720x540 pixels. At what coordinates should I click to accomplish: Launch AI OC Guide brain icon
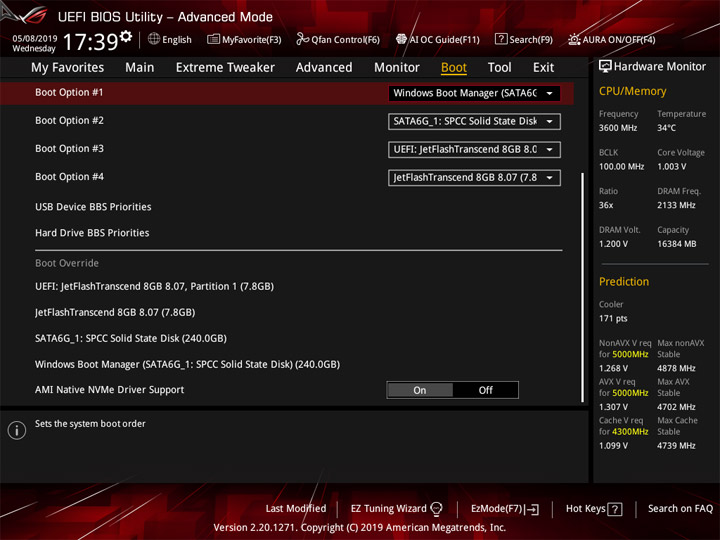401,39
